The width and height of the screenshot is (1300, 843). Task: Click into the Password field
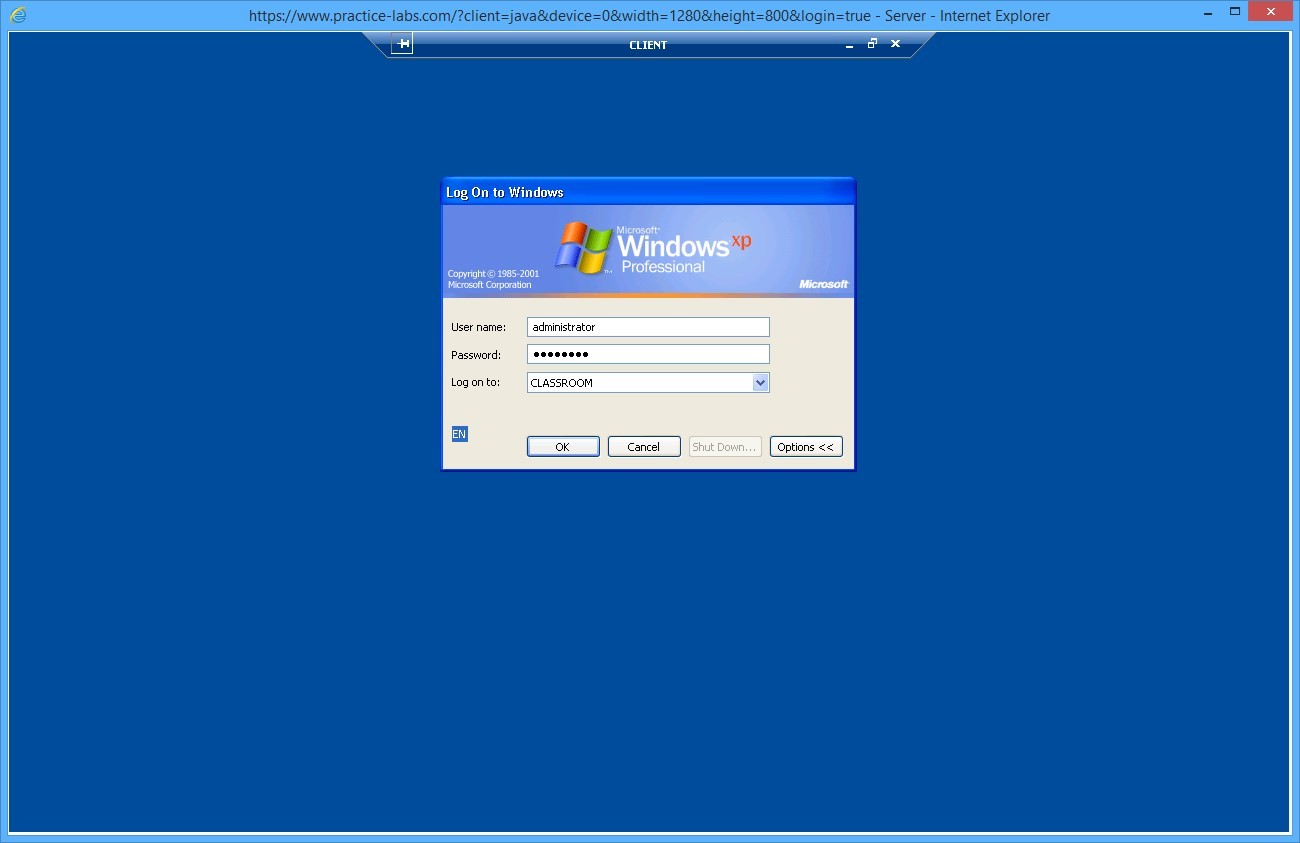pos(648,354)
